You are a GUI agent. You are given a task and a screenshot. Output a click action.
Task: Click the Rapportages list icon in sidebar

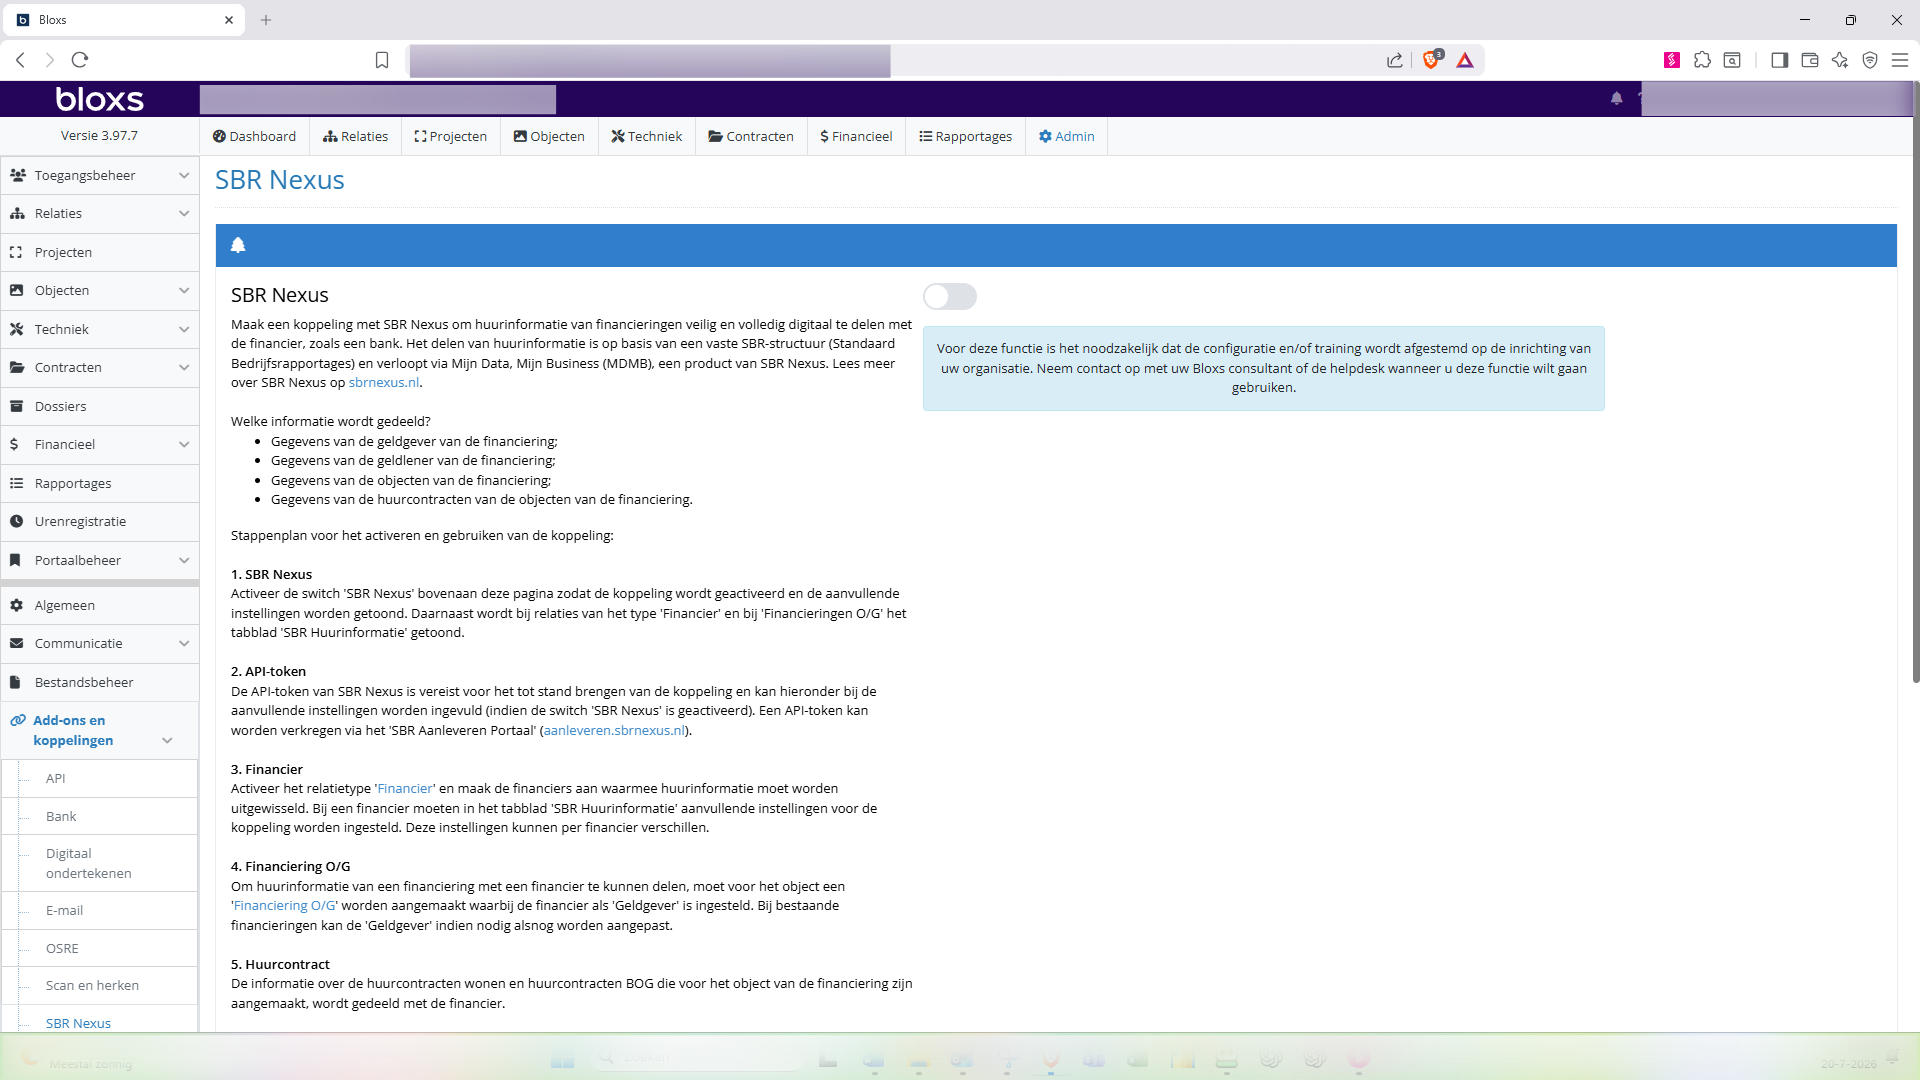[16, 483]
